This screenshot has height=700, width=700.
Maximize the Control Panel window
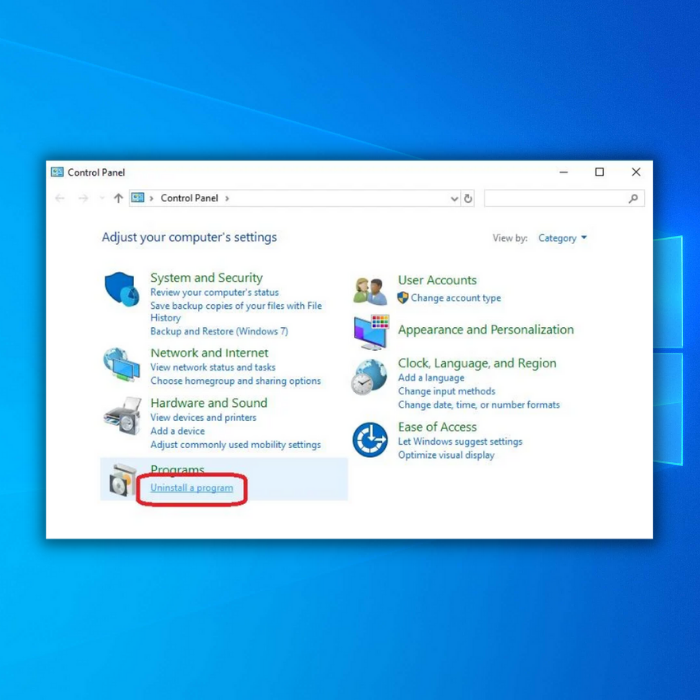point(599,172)
